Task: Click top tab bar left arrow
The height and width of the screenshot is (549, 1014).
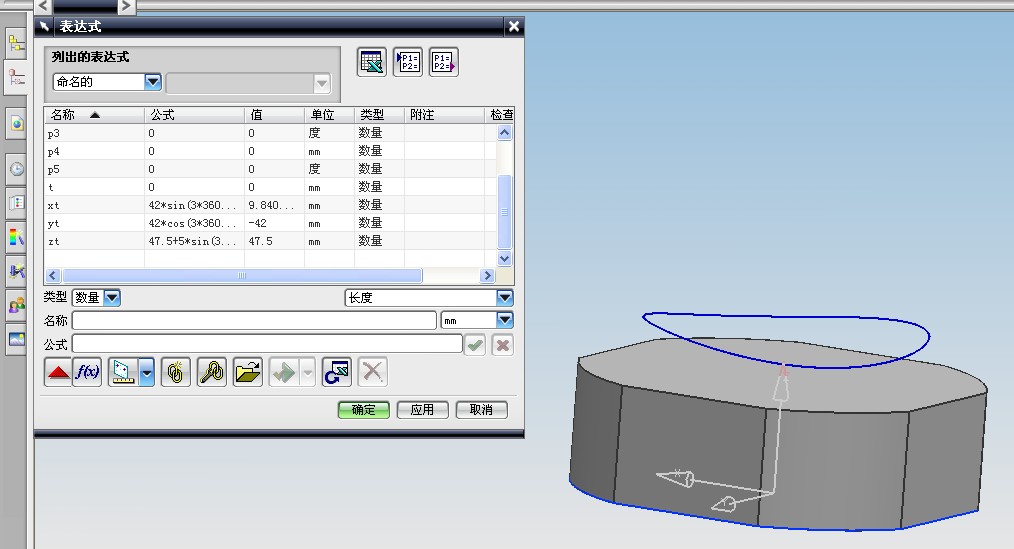Action: [x=43, y=6]
